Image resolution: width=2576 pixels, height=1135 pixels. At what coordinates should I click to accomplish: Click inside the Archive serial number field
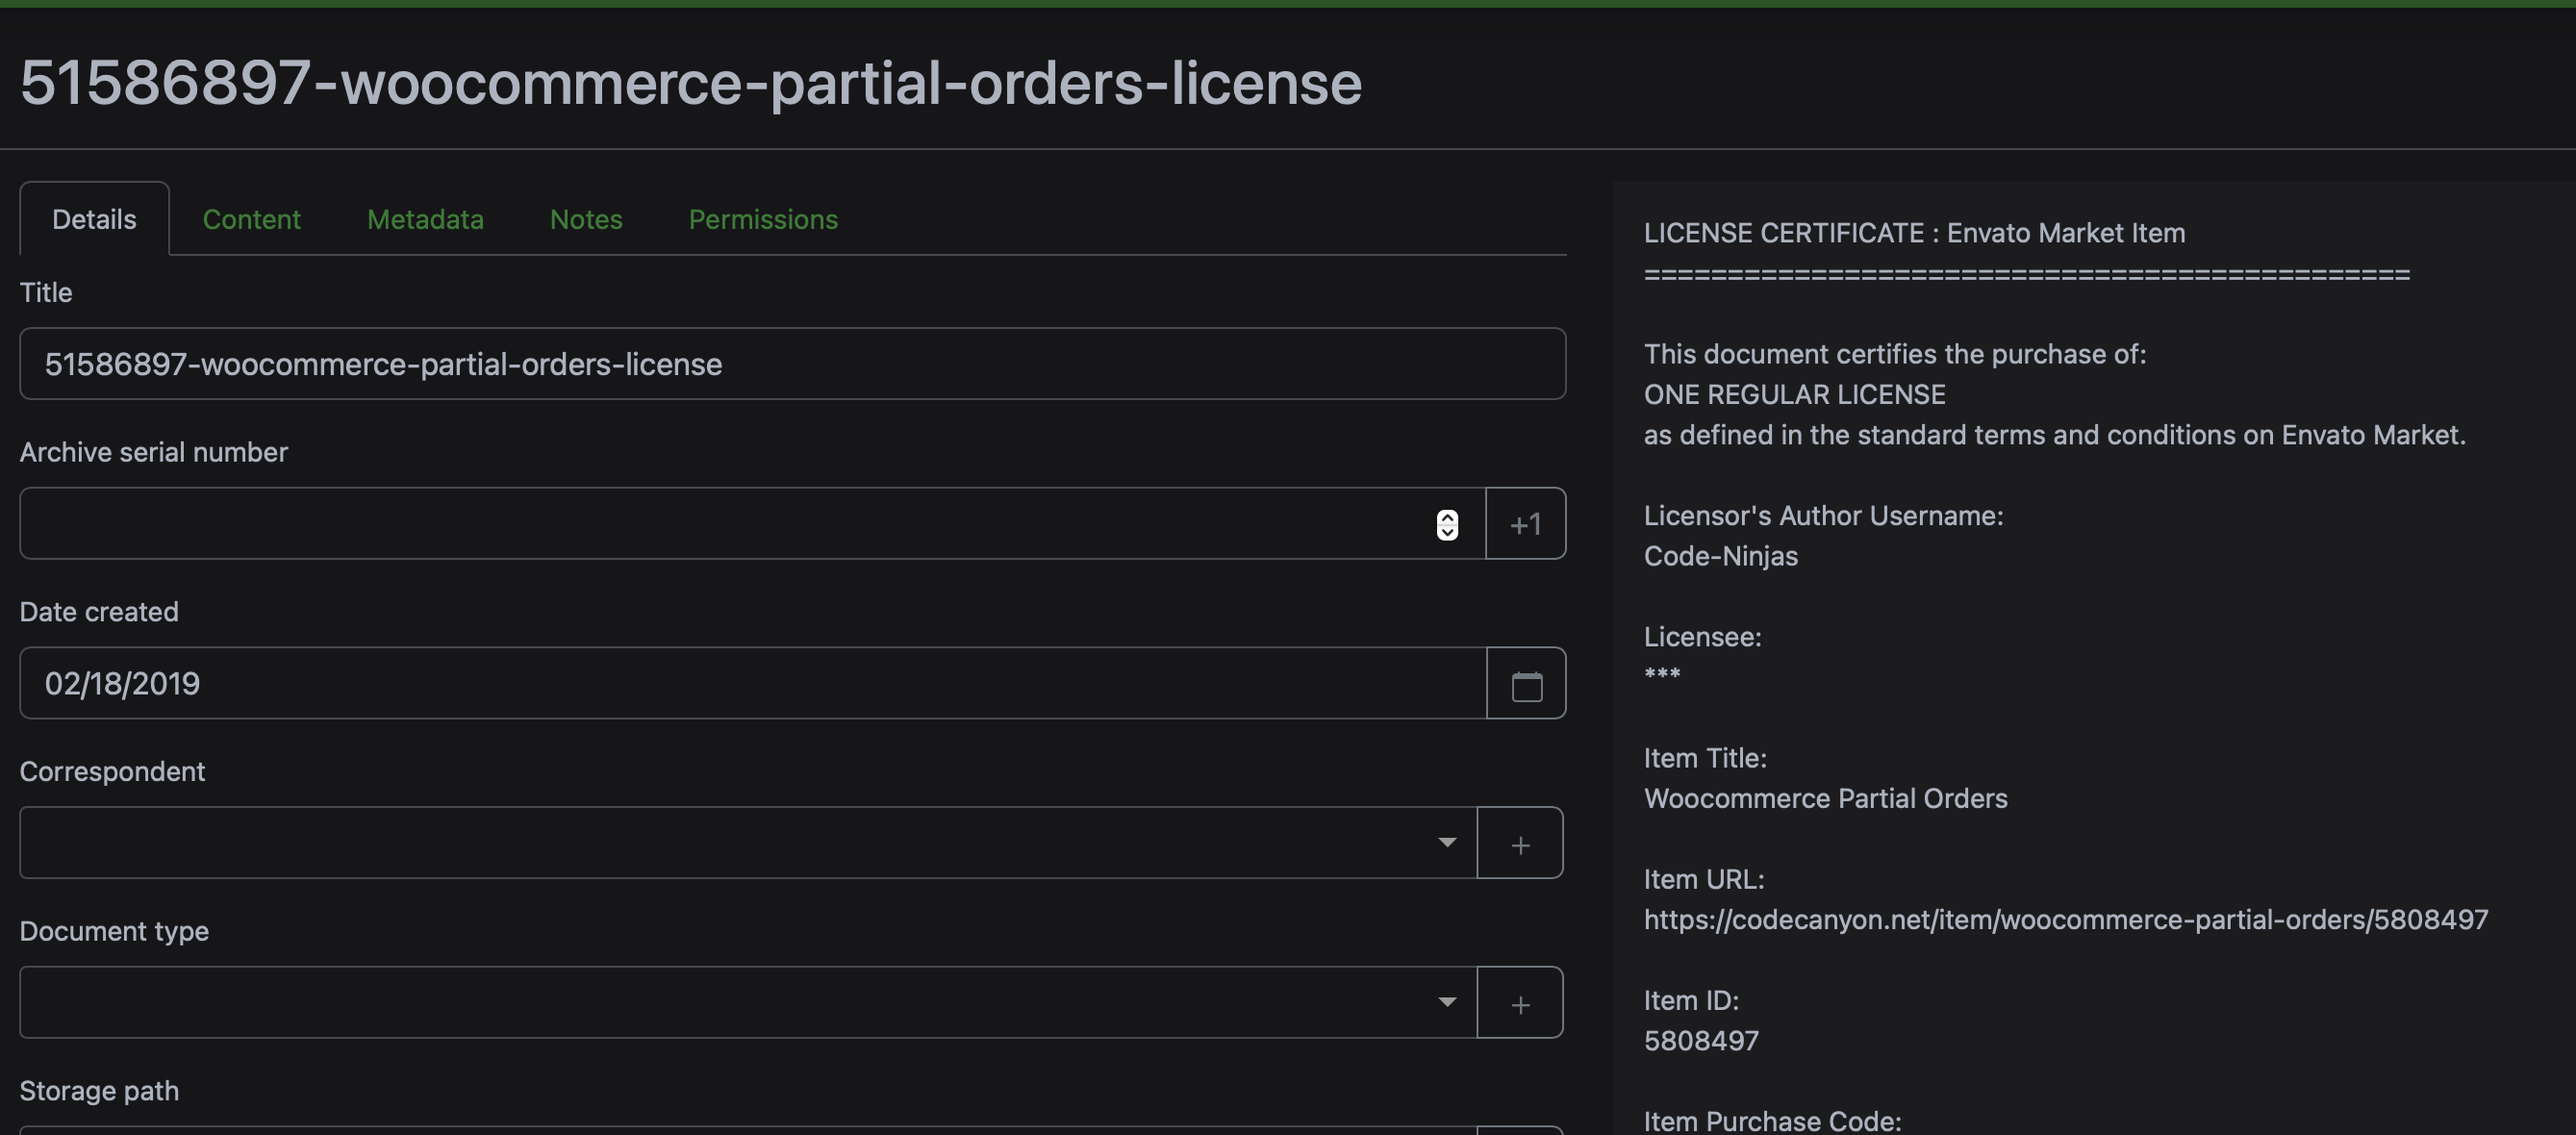point(700,523)
